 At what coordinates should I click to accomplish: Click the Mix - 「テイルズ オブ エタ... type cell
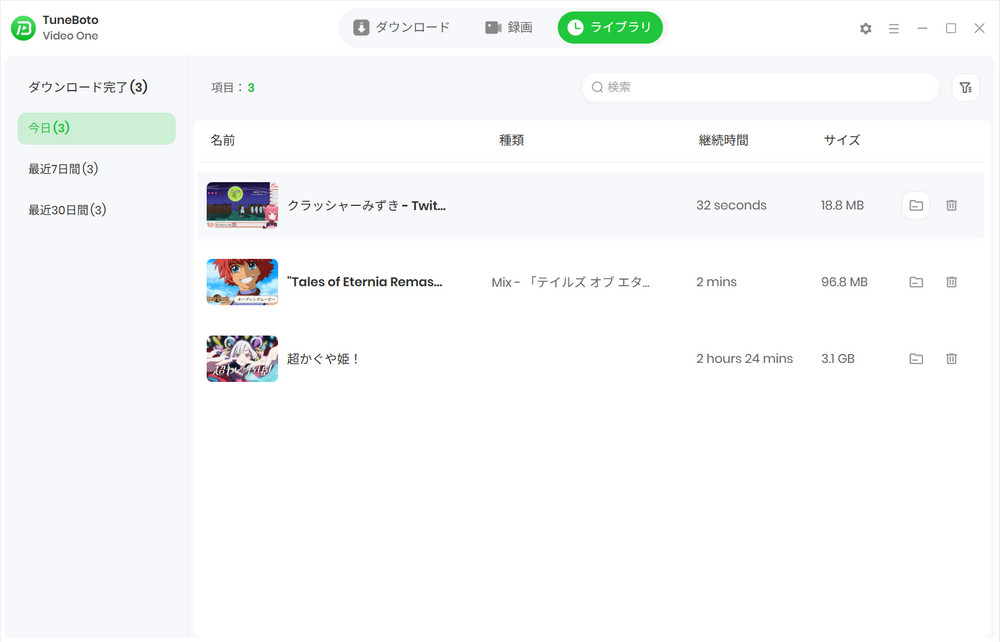click(x=571, y=282)
